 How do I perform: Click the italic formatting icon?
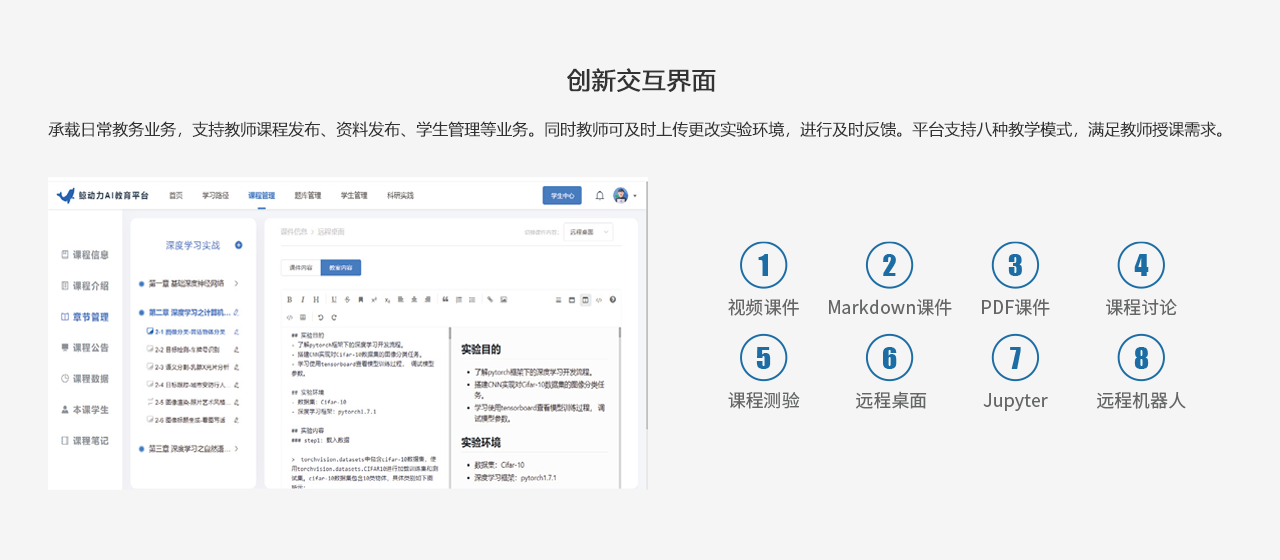tap(302, 299)
